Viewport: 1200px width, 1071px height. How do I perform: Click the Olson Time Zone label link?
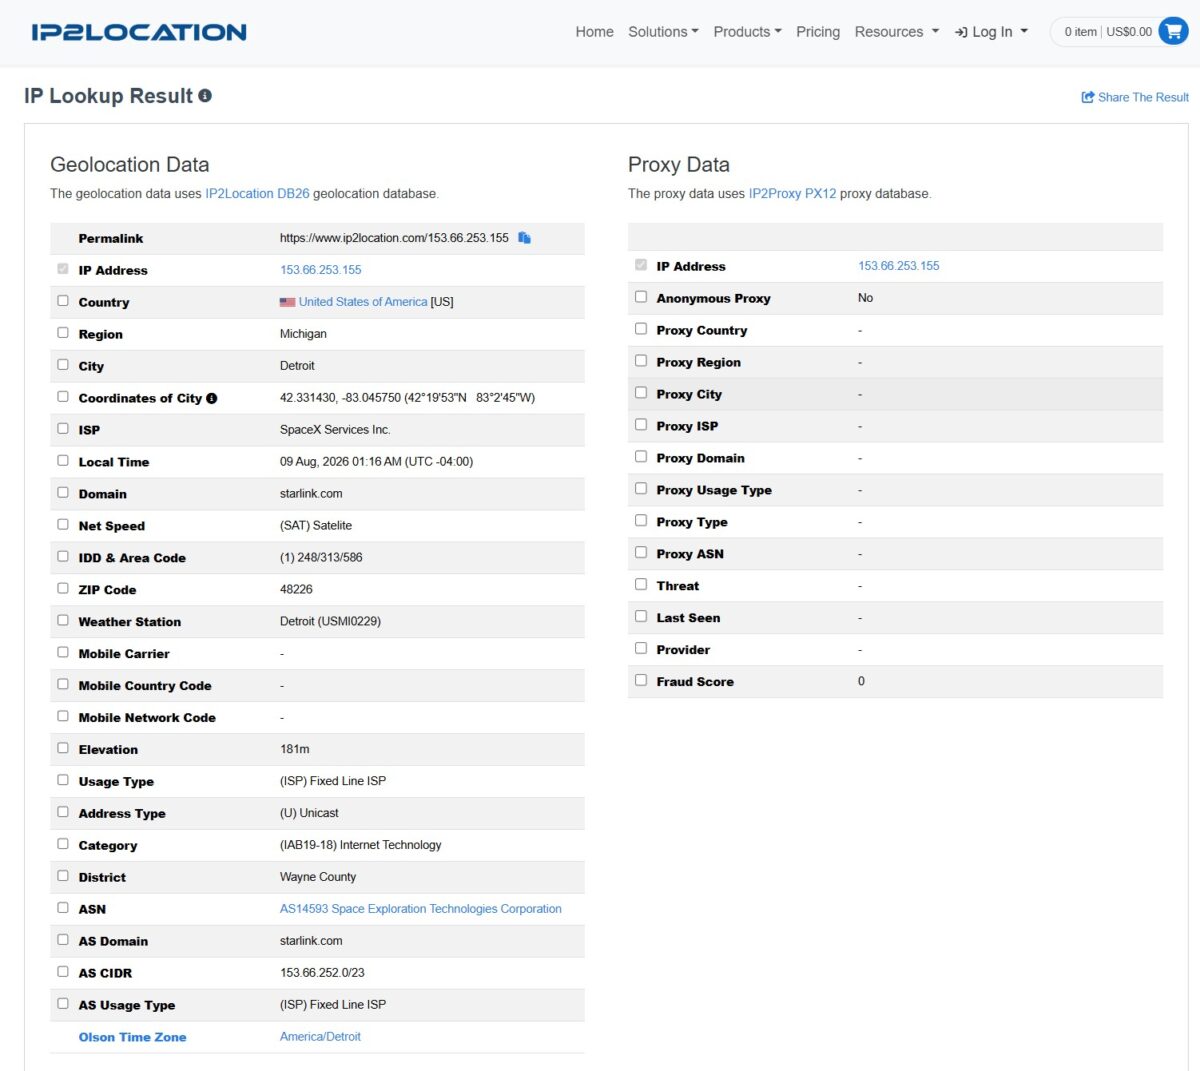[132, 1037]
